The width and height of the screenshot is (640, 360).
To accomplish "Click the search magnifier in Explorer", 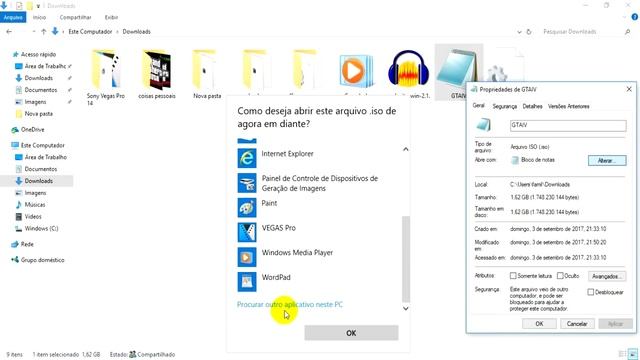I will tap(627, 31).
